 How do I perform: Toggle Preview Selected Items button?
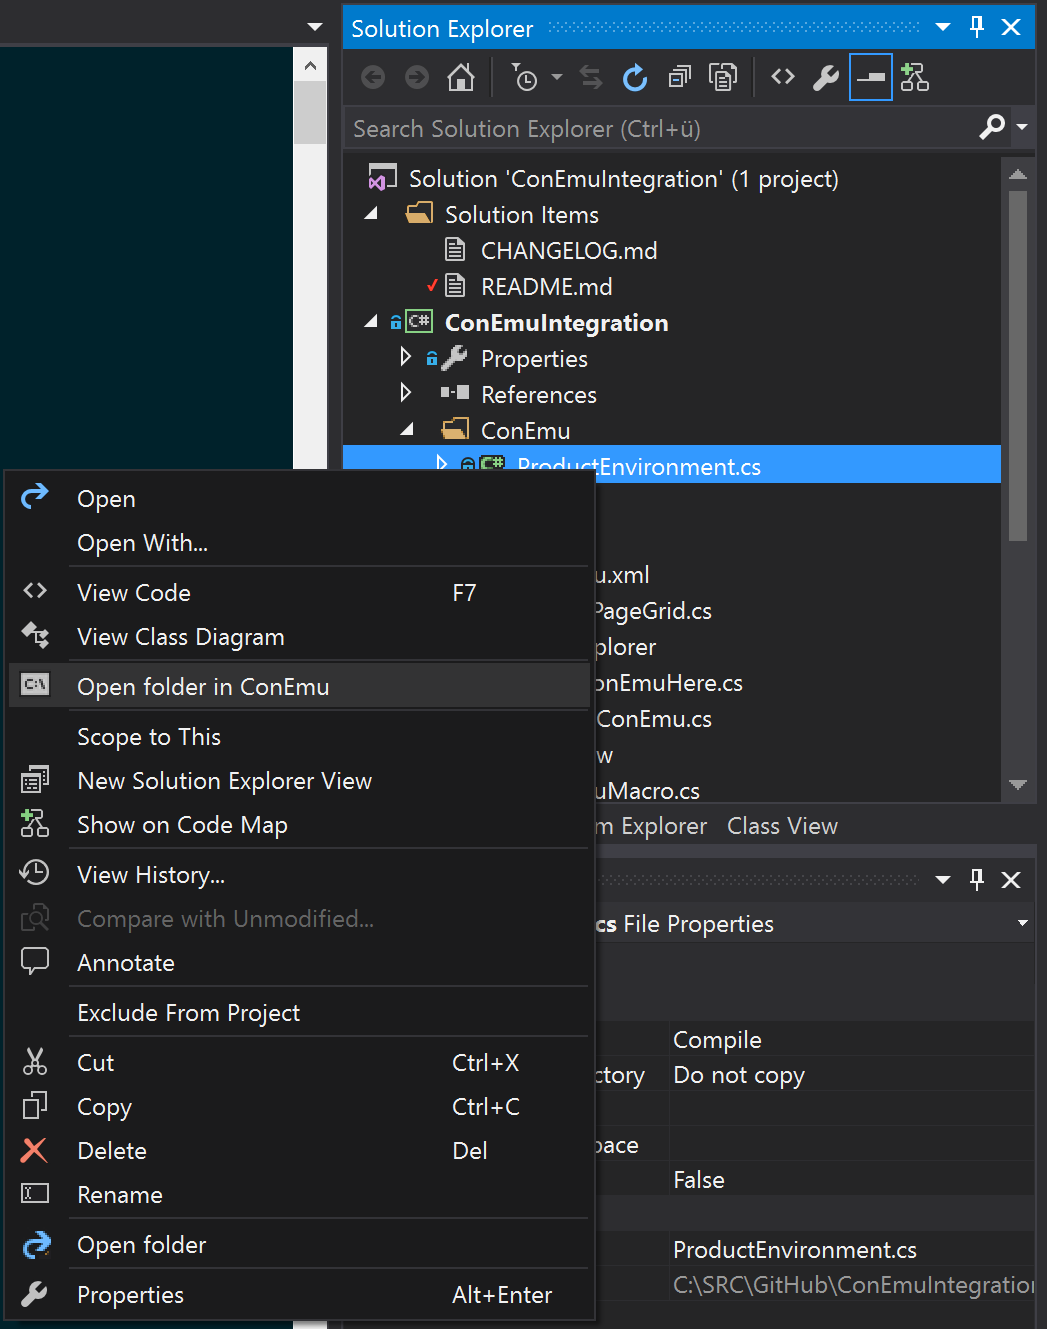pos(871,77)
